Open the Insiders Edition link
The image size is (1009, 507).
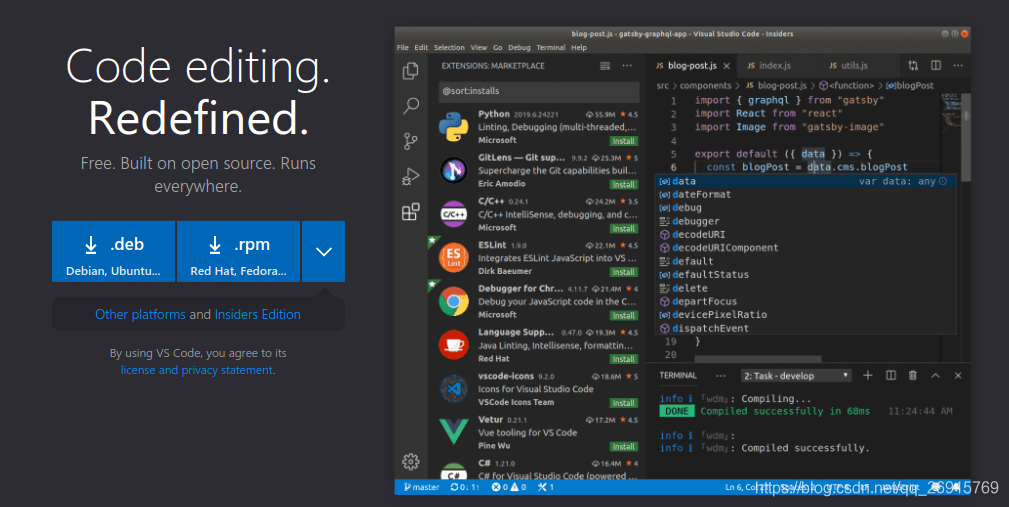(257, 315)
